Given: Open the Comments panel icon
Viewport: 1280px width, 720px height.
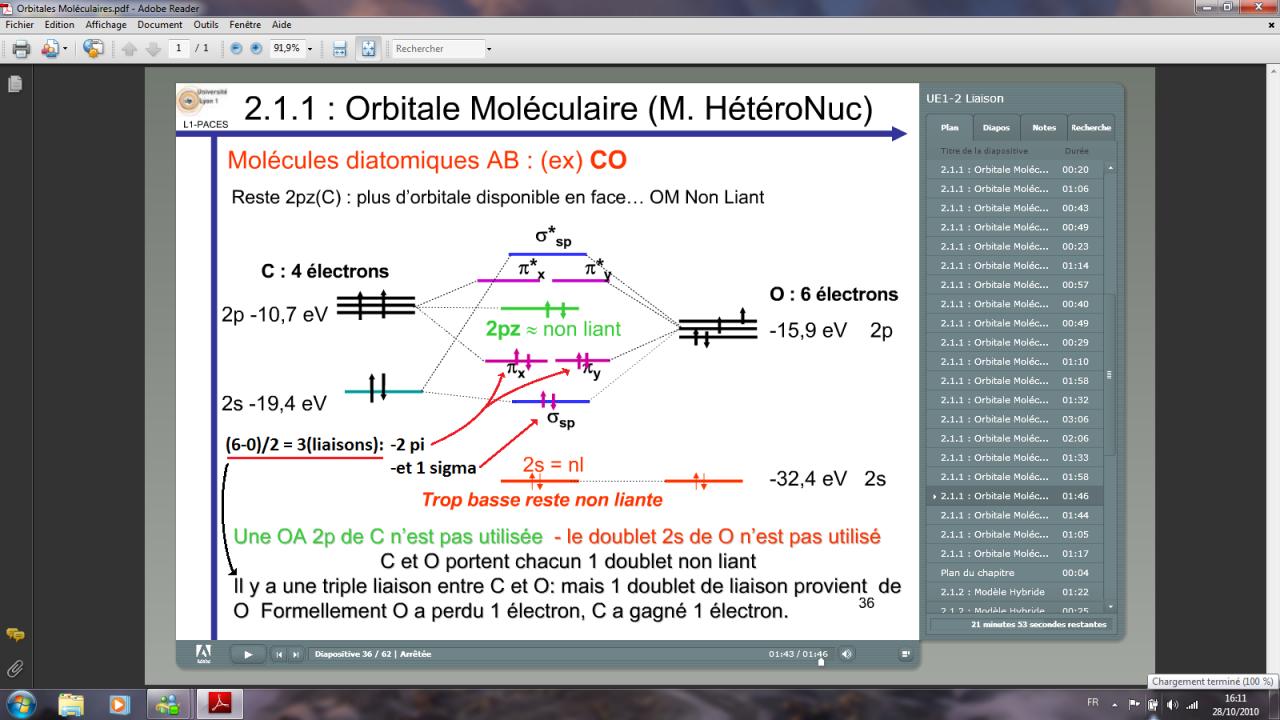Looking at the screenshot, I should click(15, 634).
